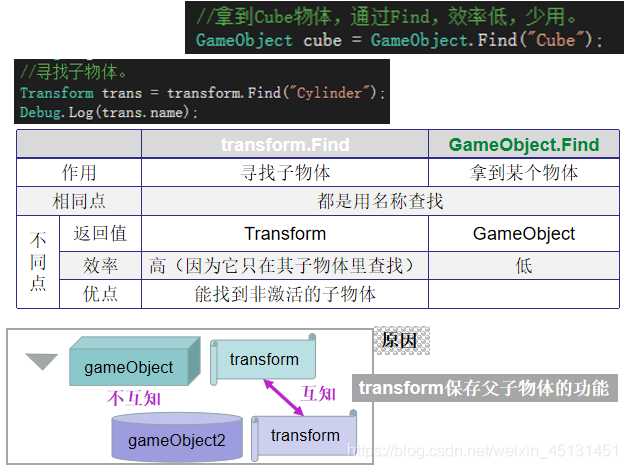Click the transform.Find column header
The image size is (627, 469).
(x=285, y=144)
